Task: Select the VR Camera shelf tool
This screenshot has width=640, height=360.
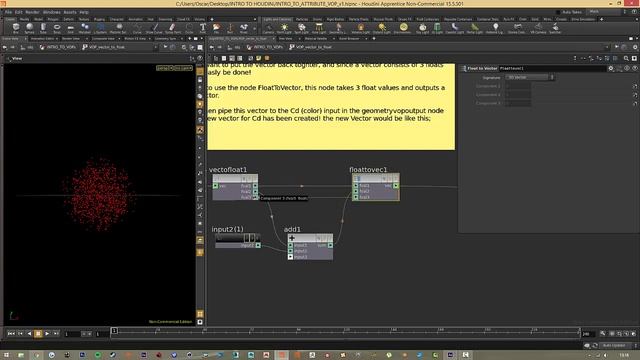Action: coord(538,28)
